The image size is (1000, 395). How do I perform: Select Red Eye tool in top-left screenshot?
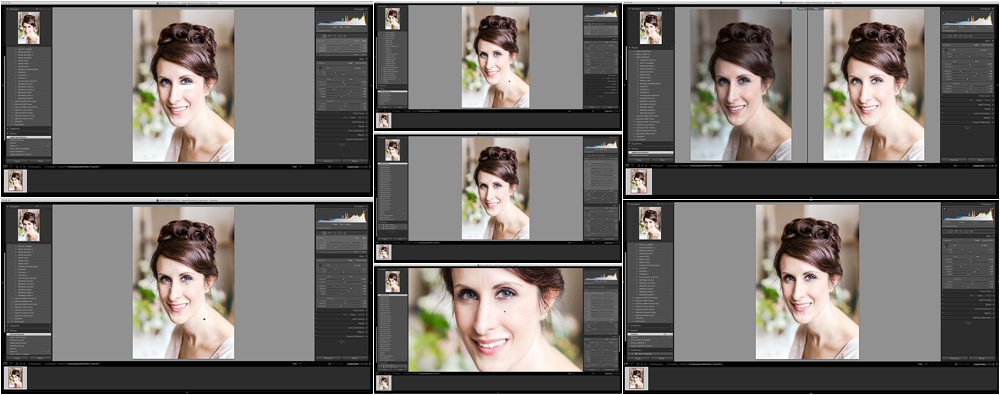point(330,36)
